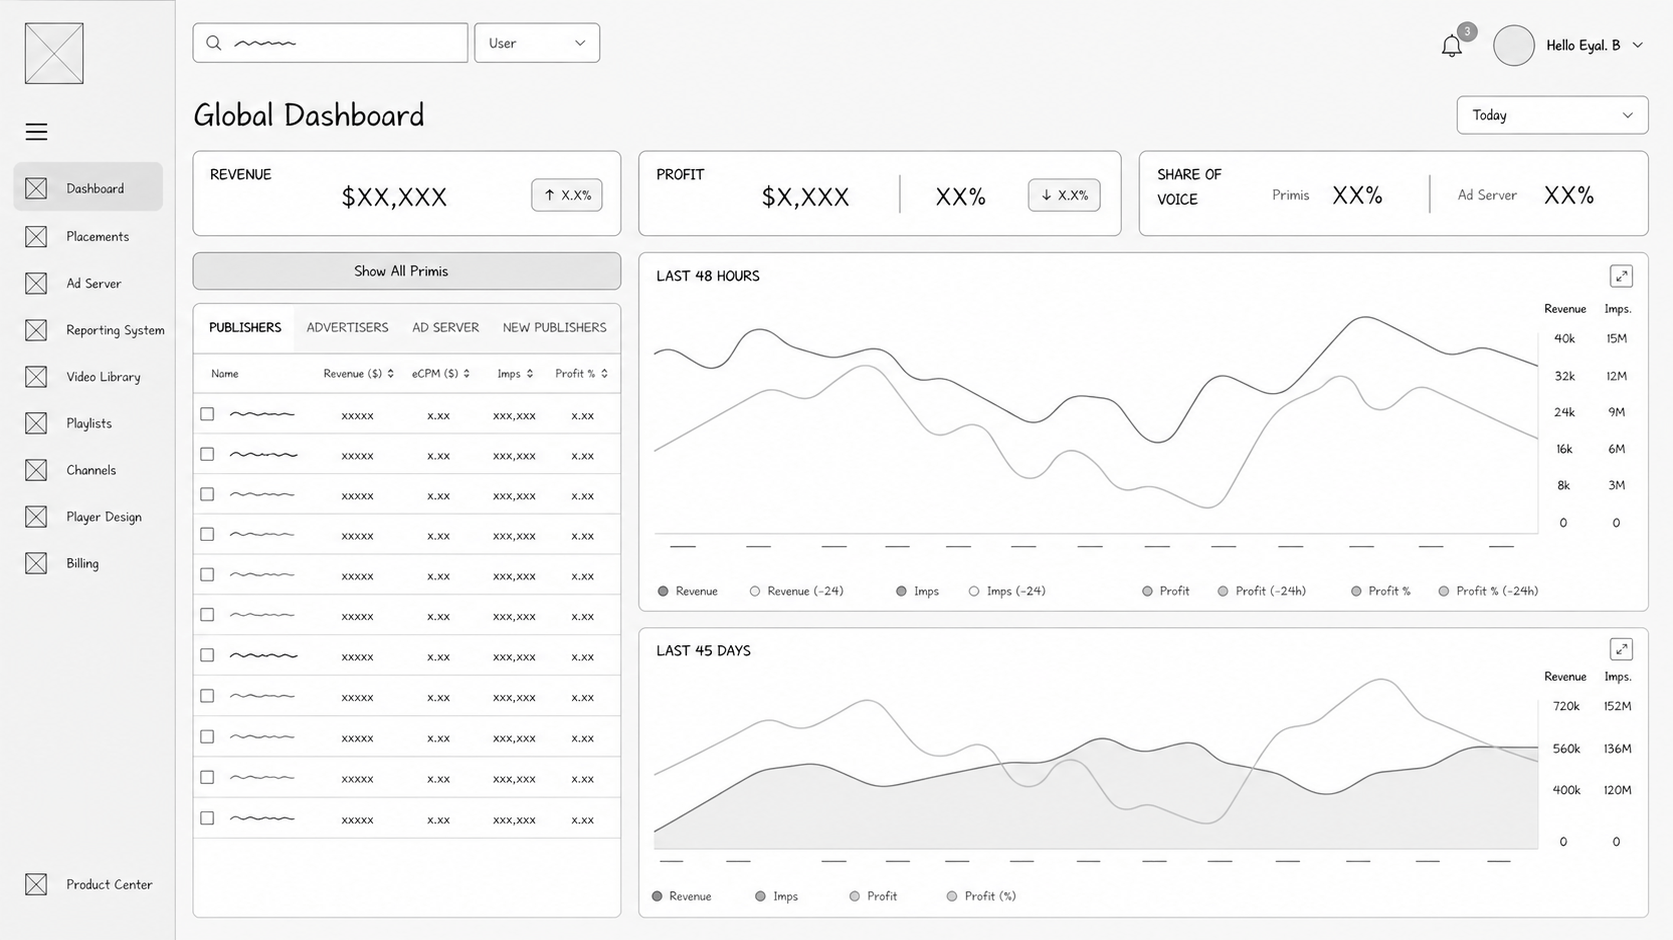The width and height of the screenshot is (1673, 940).
Task: Expand the Last 48 Hours chart
Action: tap(1621, 276)
